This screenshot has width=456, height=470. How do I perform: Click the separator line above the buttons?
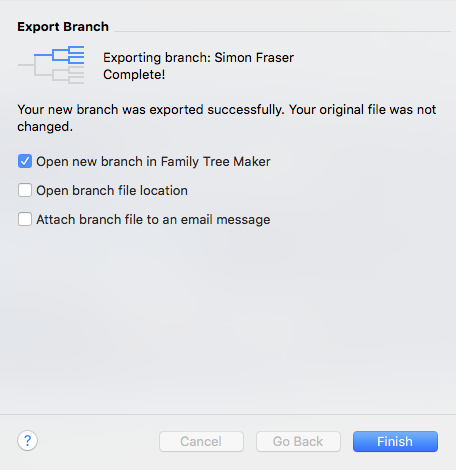pos(228,415)
